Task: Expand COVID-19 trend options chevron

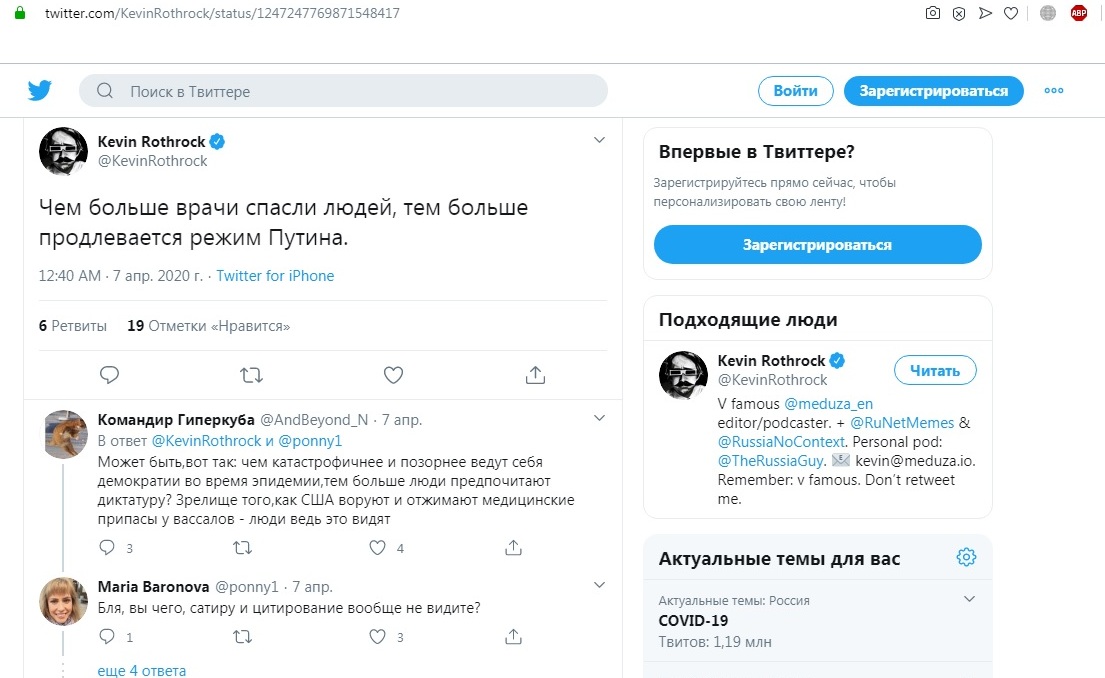Action: [x=969, y=599]
